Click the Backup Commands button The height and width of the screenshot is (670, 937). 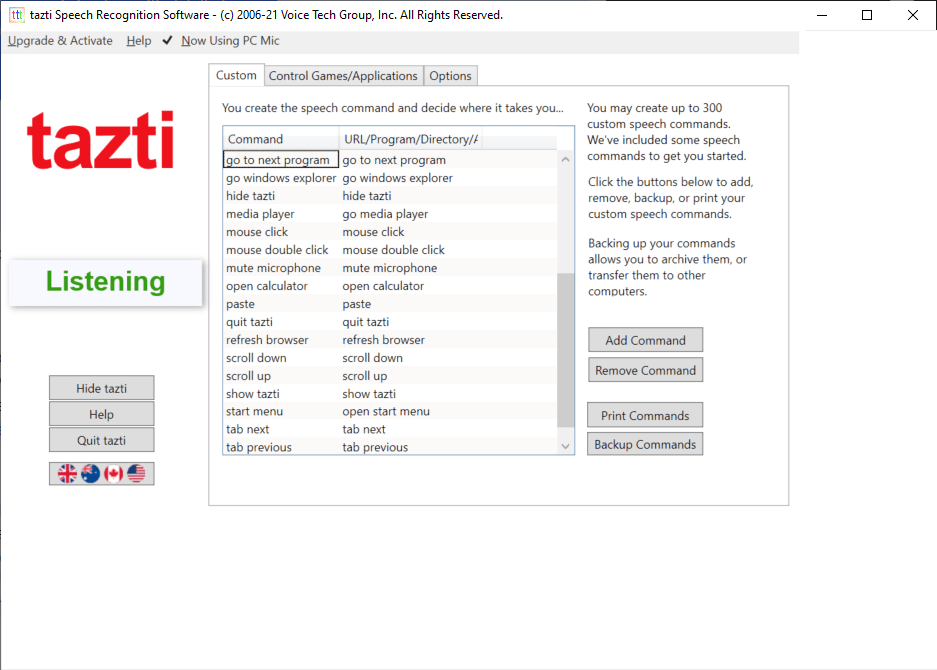(x=645, y=444)
